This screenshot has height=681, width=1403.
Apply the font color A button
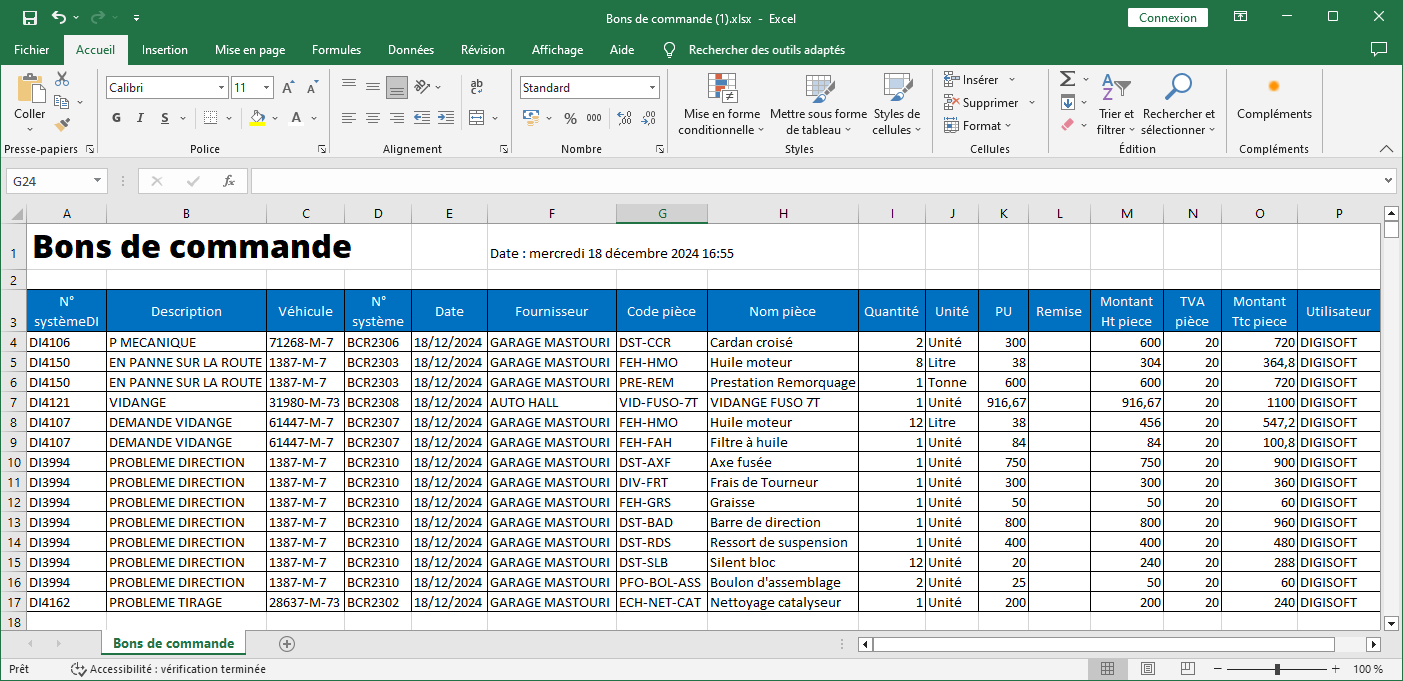tap(297, 118)
